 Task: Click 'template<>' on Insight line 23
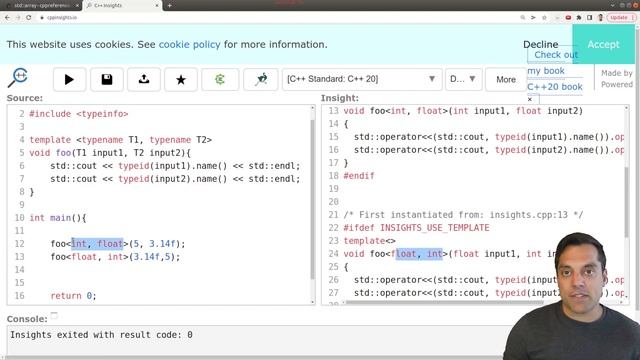coord(369,240)
